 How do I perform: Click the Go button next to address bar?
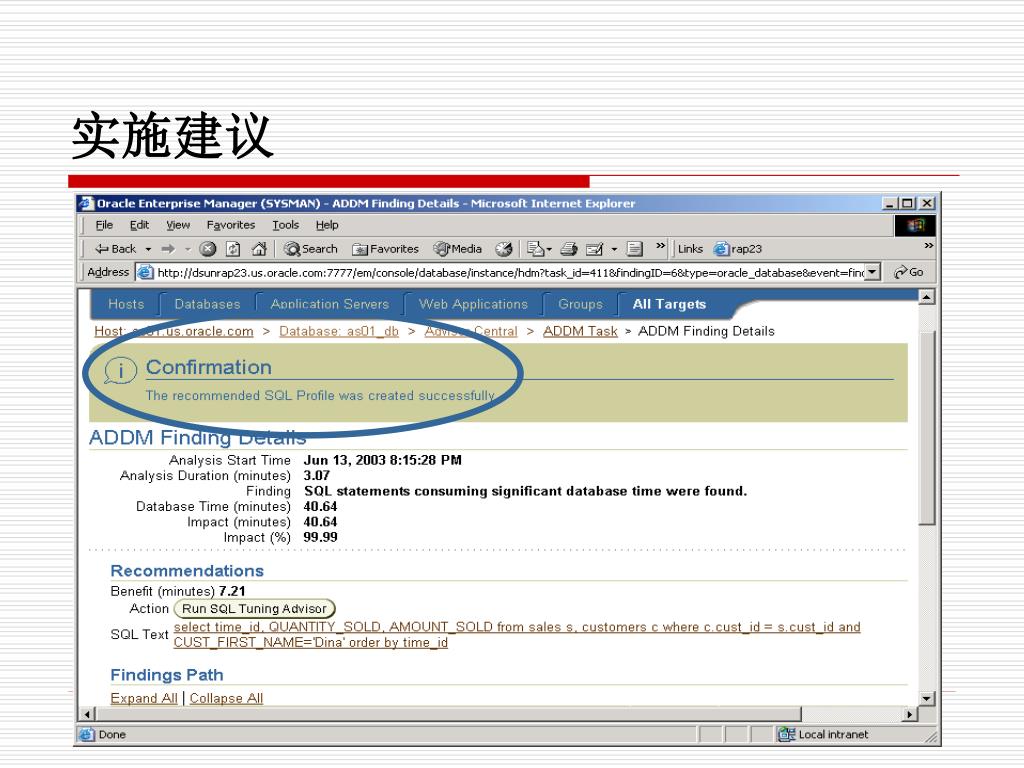point(909,272)
